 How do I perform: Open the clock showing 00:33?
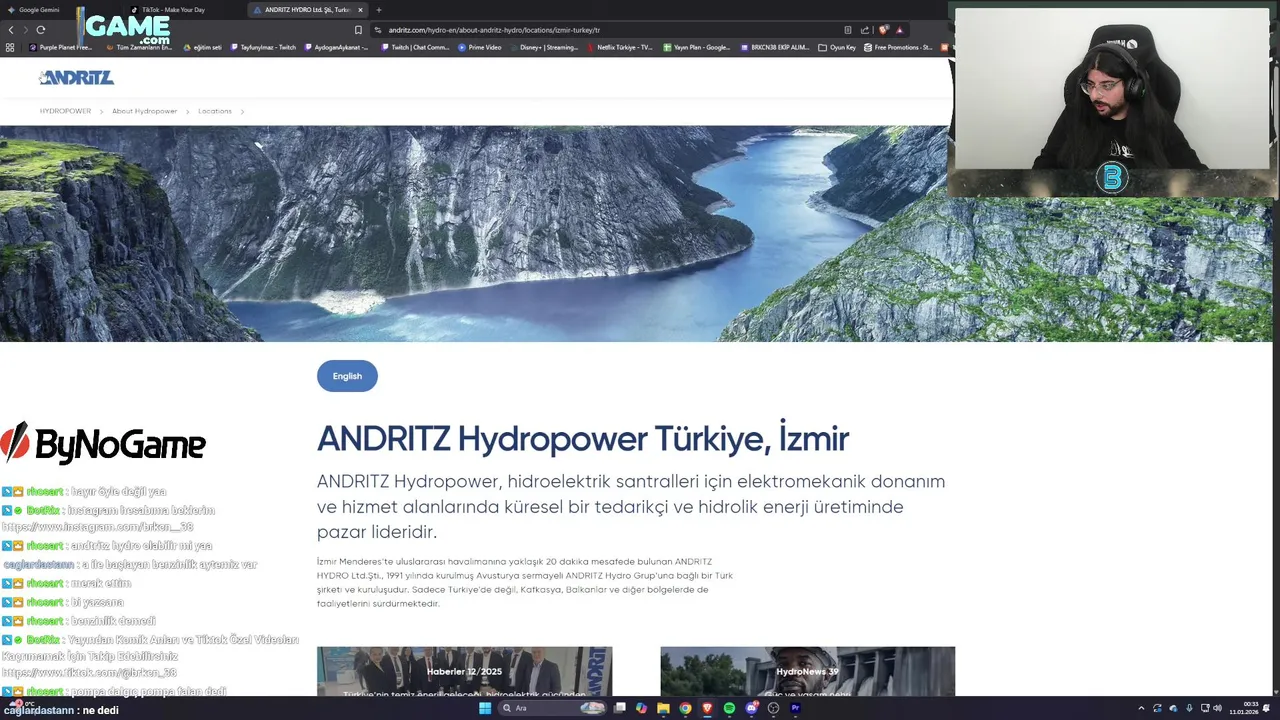[x=1244, y=708]
